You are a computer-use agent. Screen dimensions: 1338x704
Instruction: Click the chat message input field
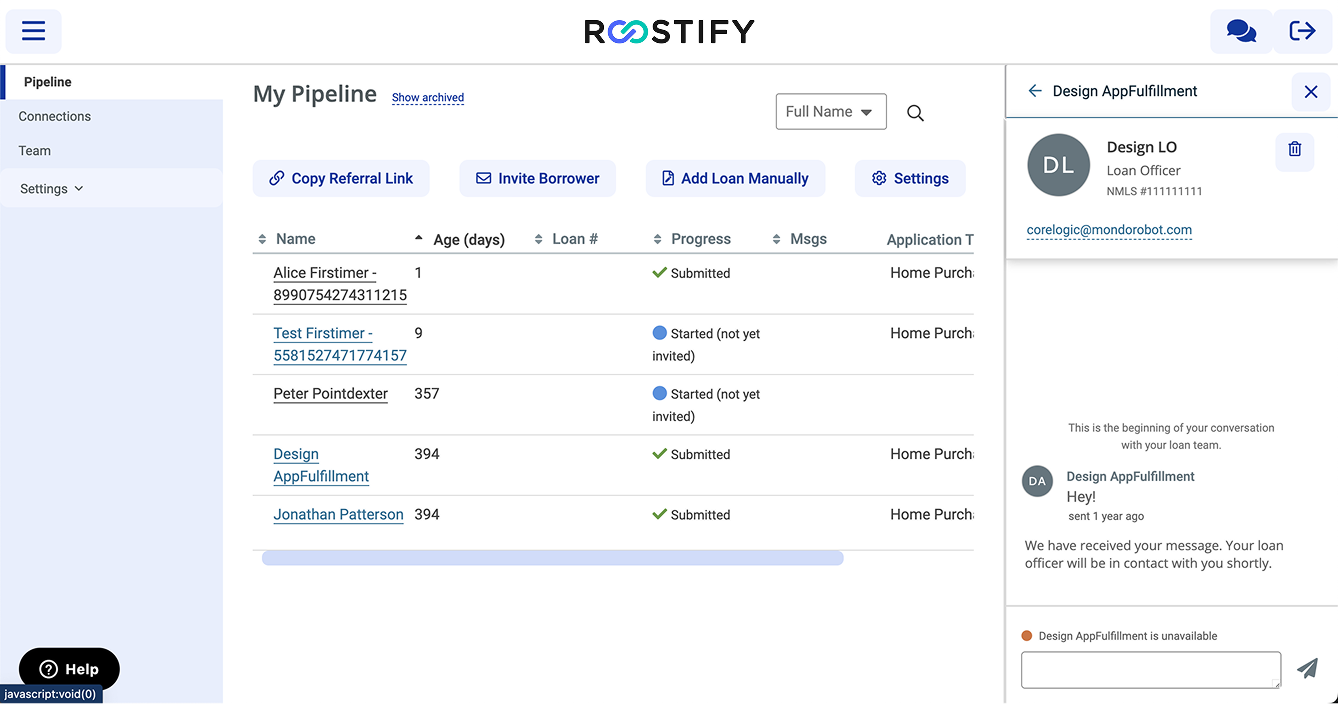pyautogui.click(x=1151, y=670)
